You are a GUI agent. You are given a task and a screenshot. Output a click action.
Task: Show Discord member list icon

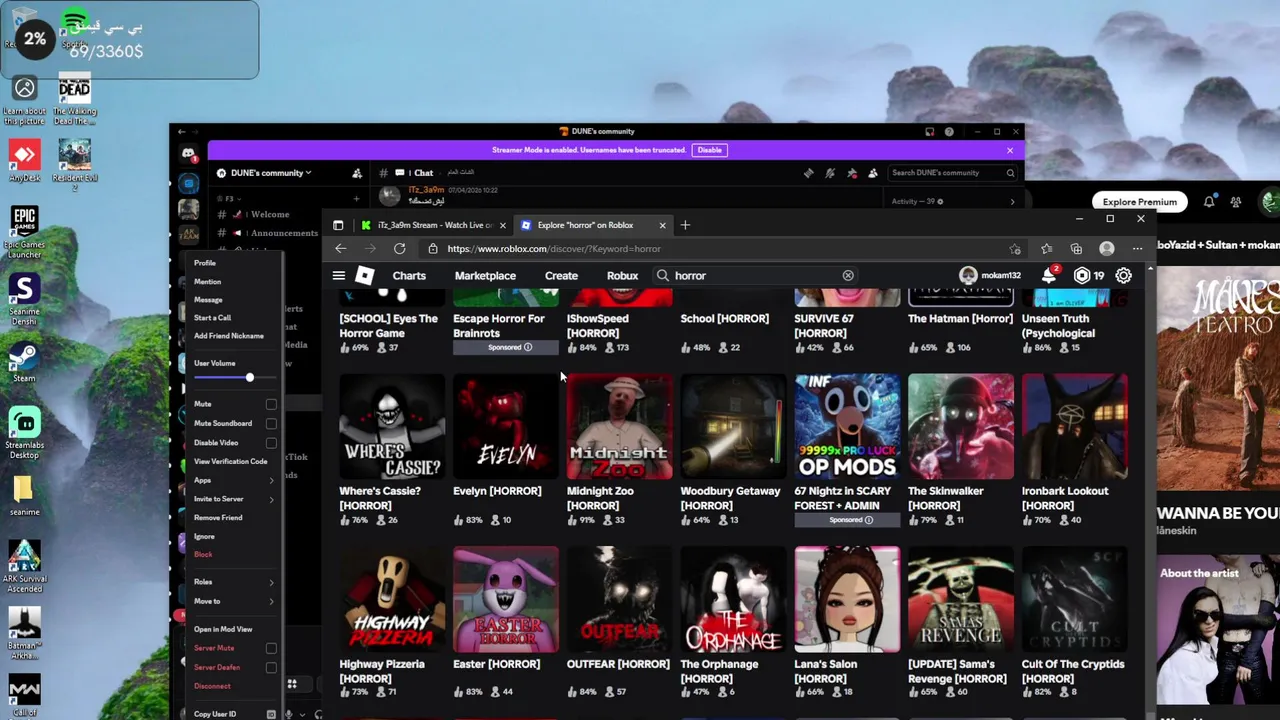tap(873, 173)
